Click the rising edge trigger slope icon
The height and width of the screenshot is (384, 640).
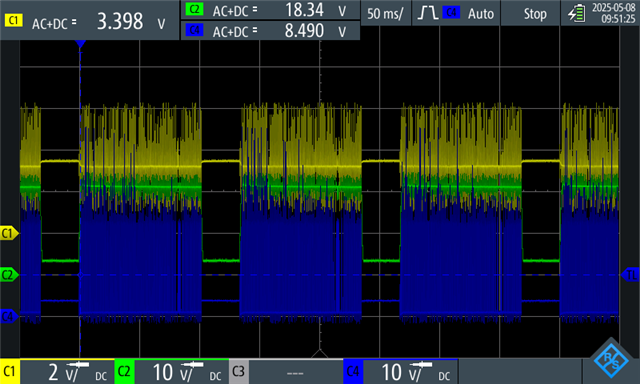click(428, 13)
